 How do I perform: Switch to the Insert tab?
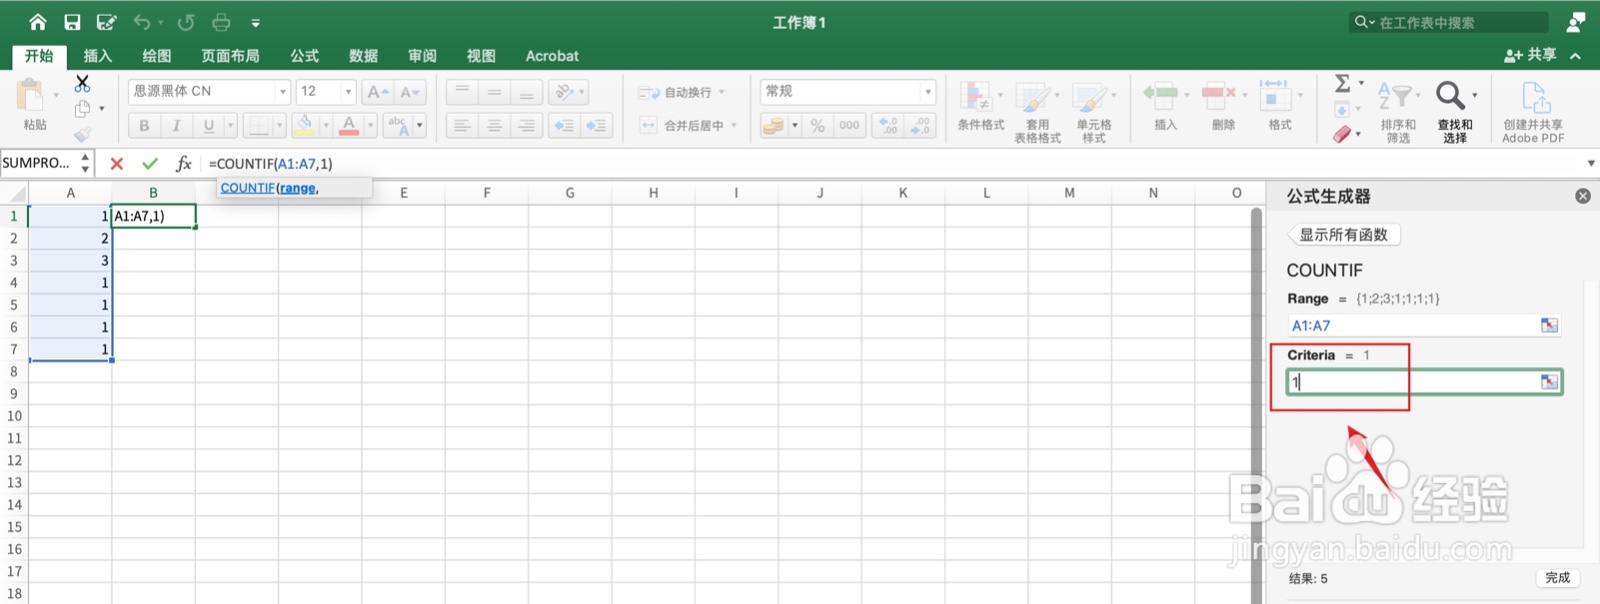coord(97,56)
